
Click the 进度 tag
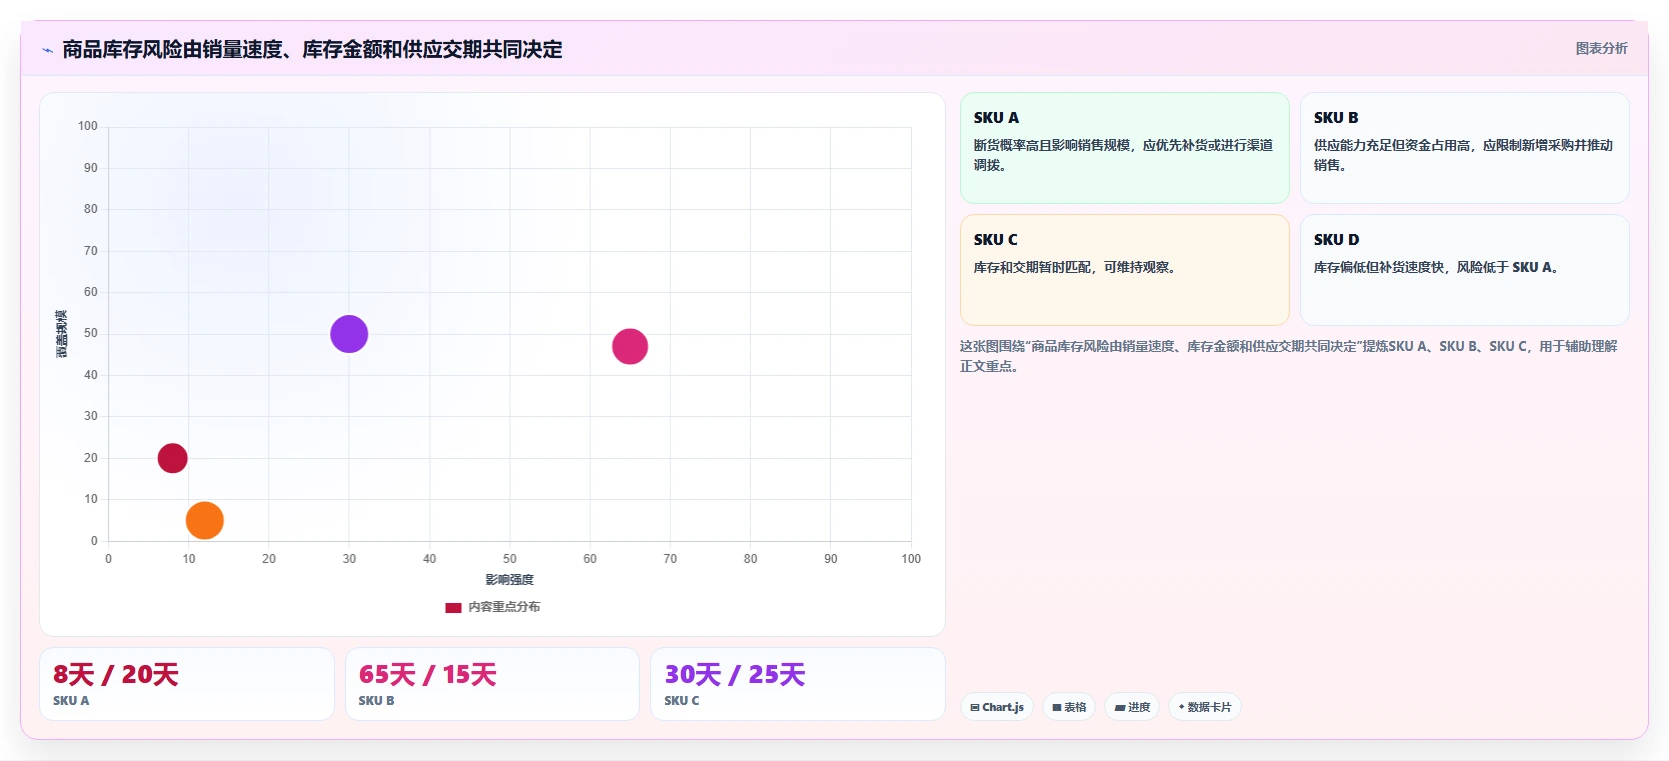(1132, 707)
